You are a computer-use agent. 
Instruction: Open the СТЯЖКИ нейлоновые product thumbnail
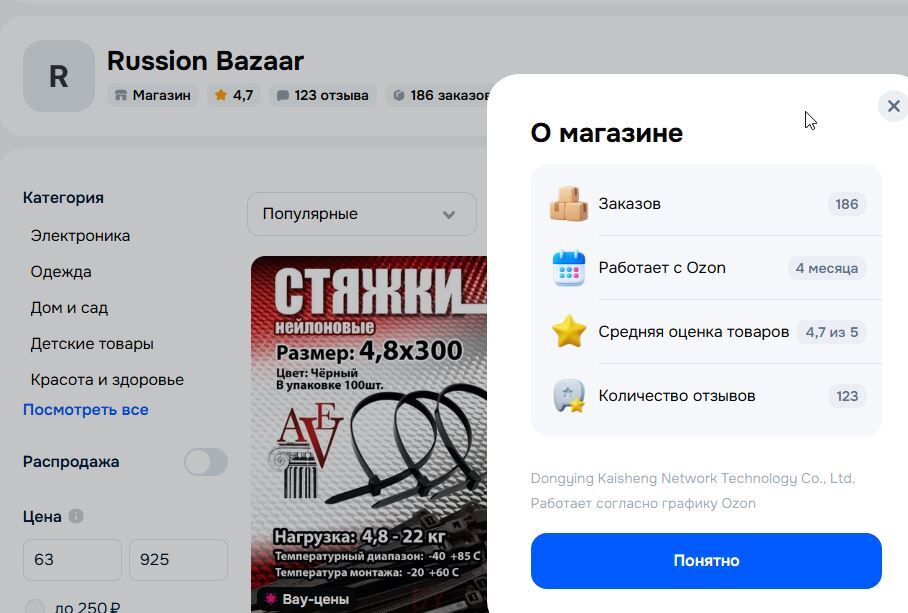[x=369, y=434]
